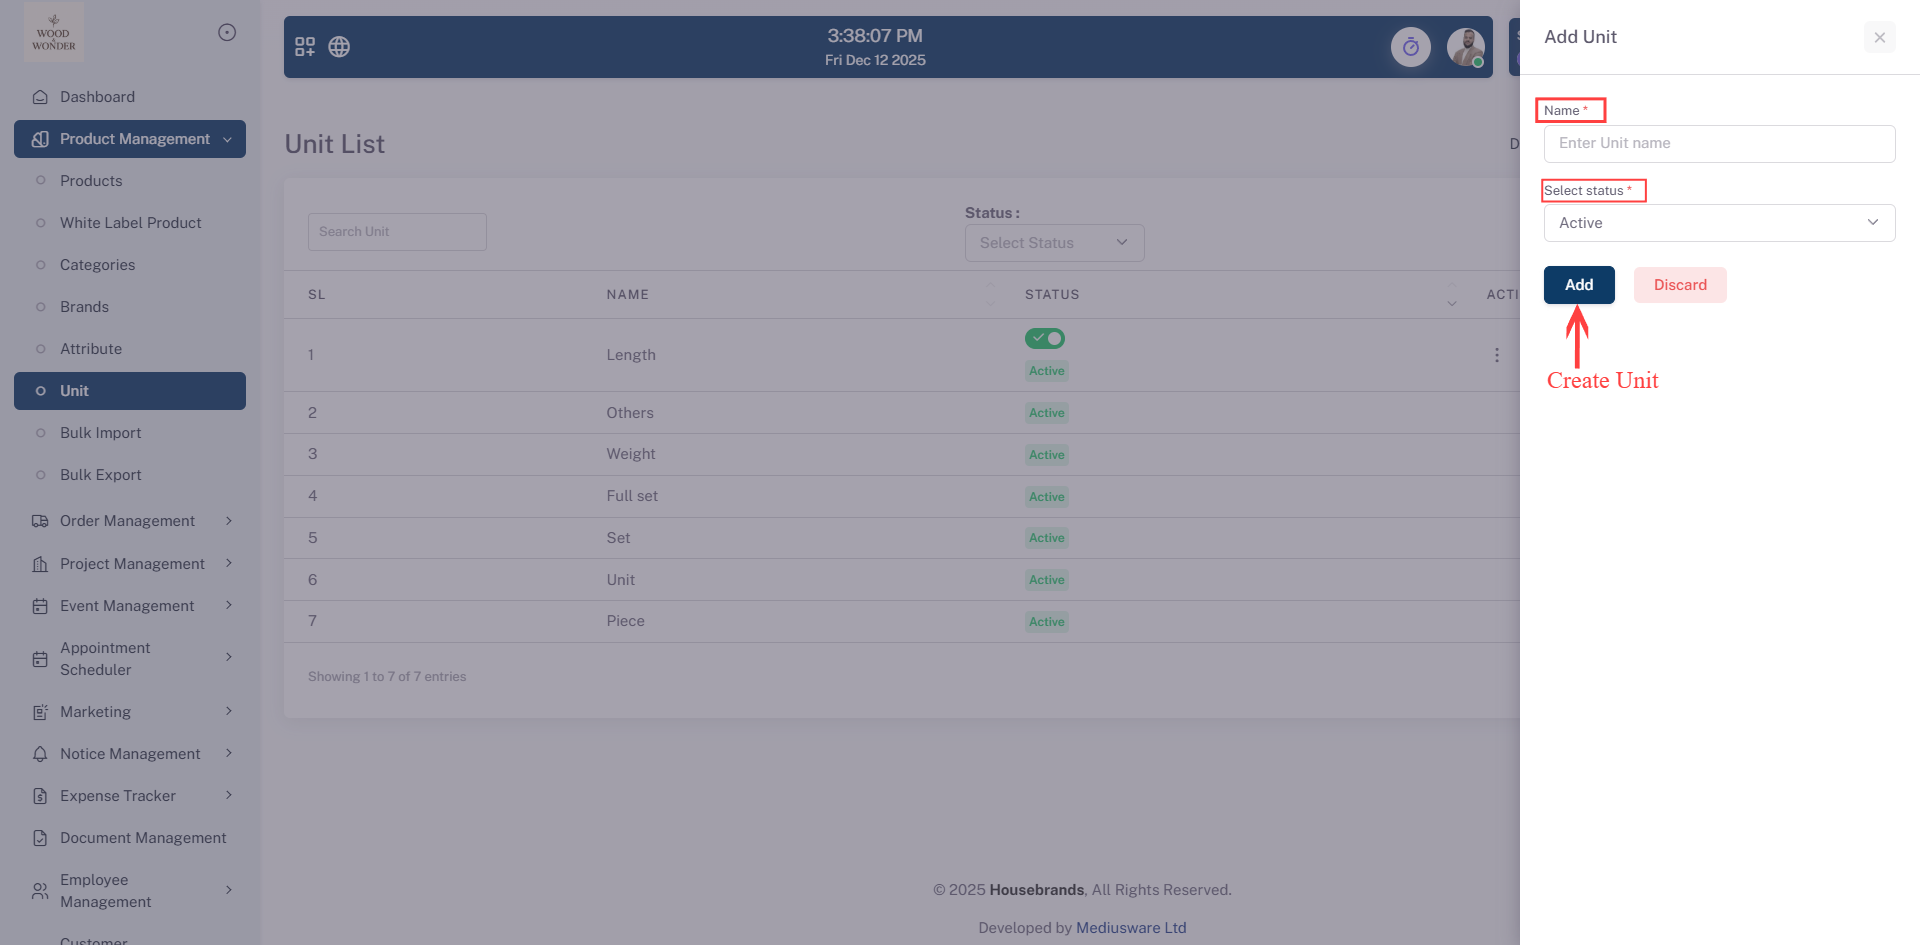Click the timer clock icon in header
1920x945 pixels.
pyautogui.click(x=1410, y=47)
